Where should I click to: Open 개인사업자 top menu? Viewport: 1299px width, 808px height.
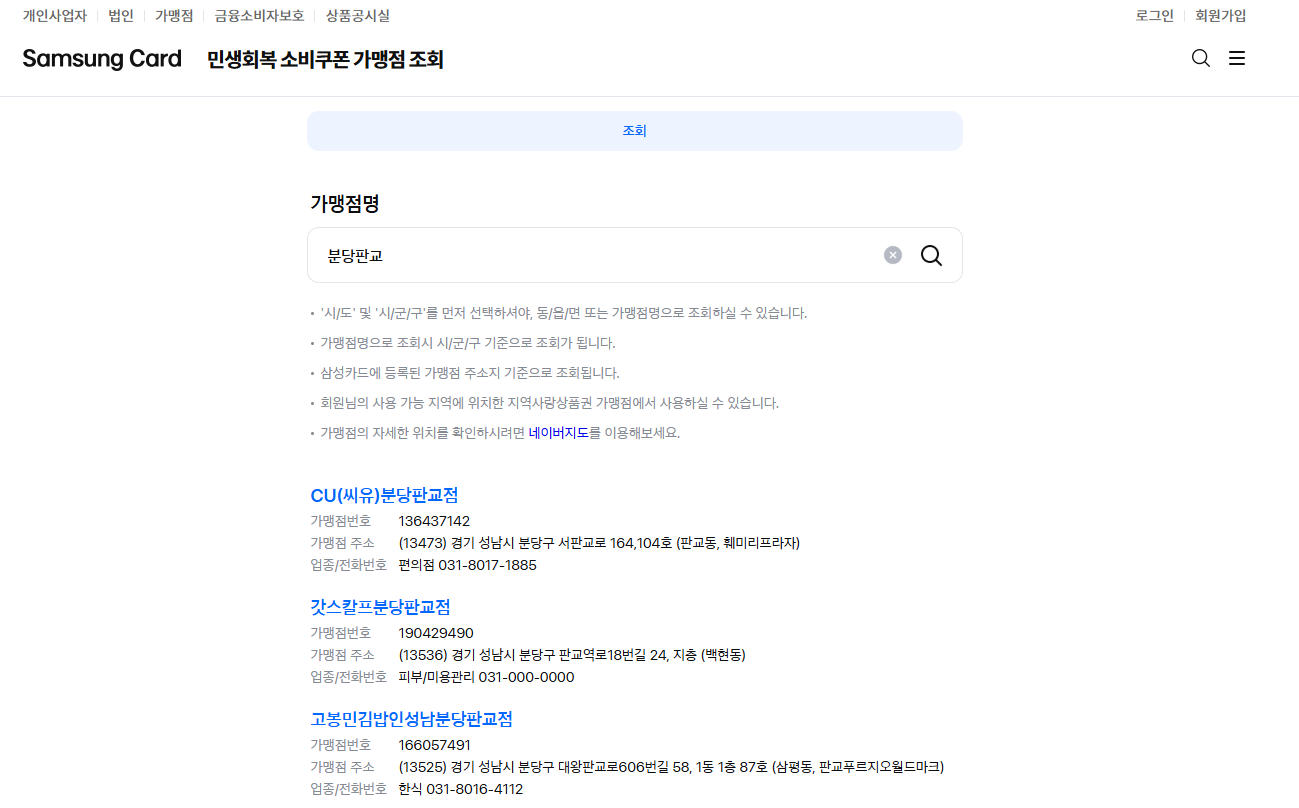[55, 16]
